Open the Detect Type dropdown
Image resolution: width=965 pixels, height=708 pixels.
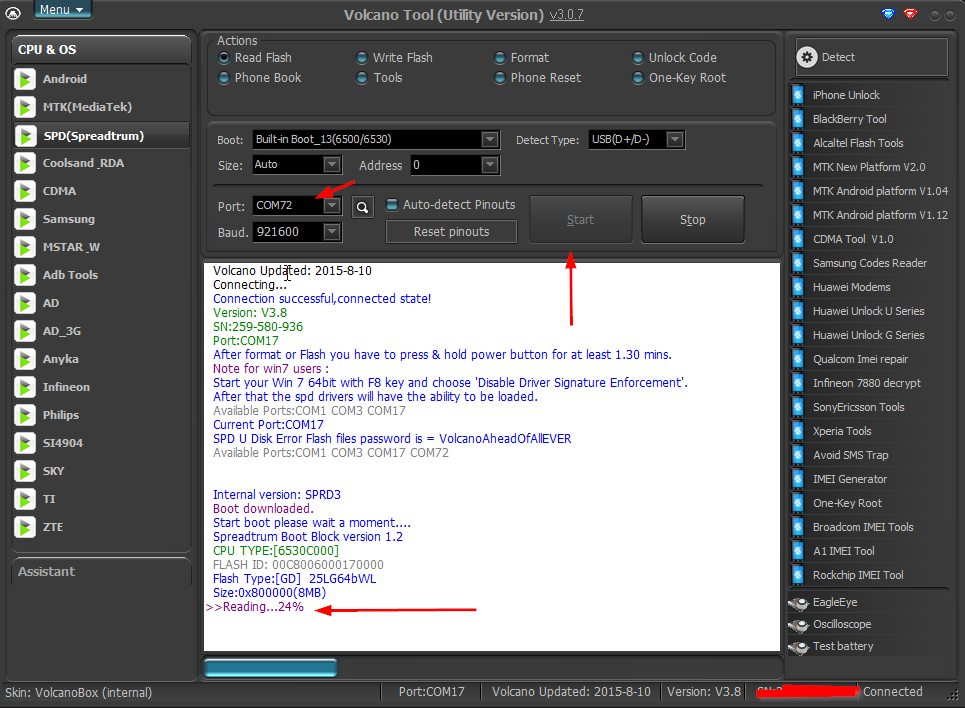(x=675, y=140)
